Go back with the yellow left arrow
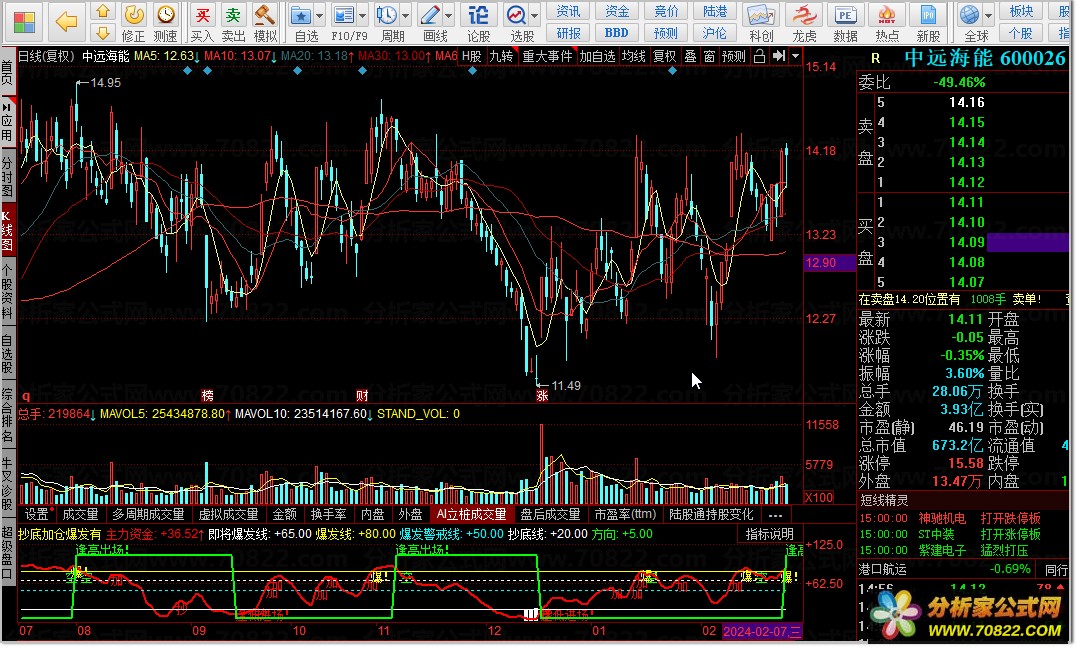Image resolution: width=1078 pixels, height=647 pixels. (x=66, y=22)
